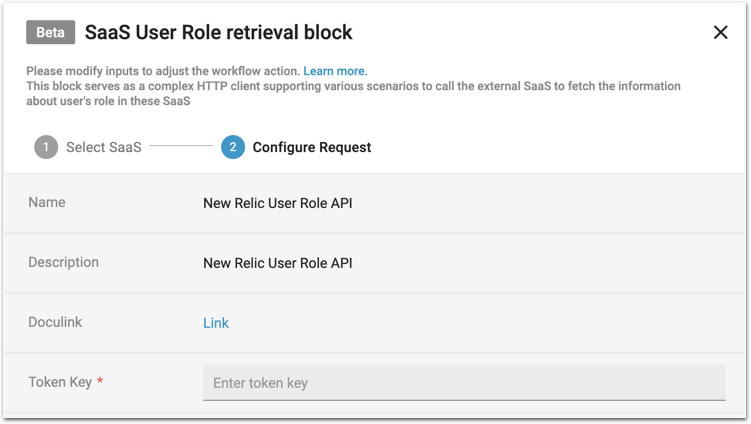Click the Name field label

(x=47, y=203)
